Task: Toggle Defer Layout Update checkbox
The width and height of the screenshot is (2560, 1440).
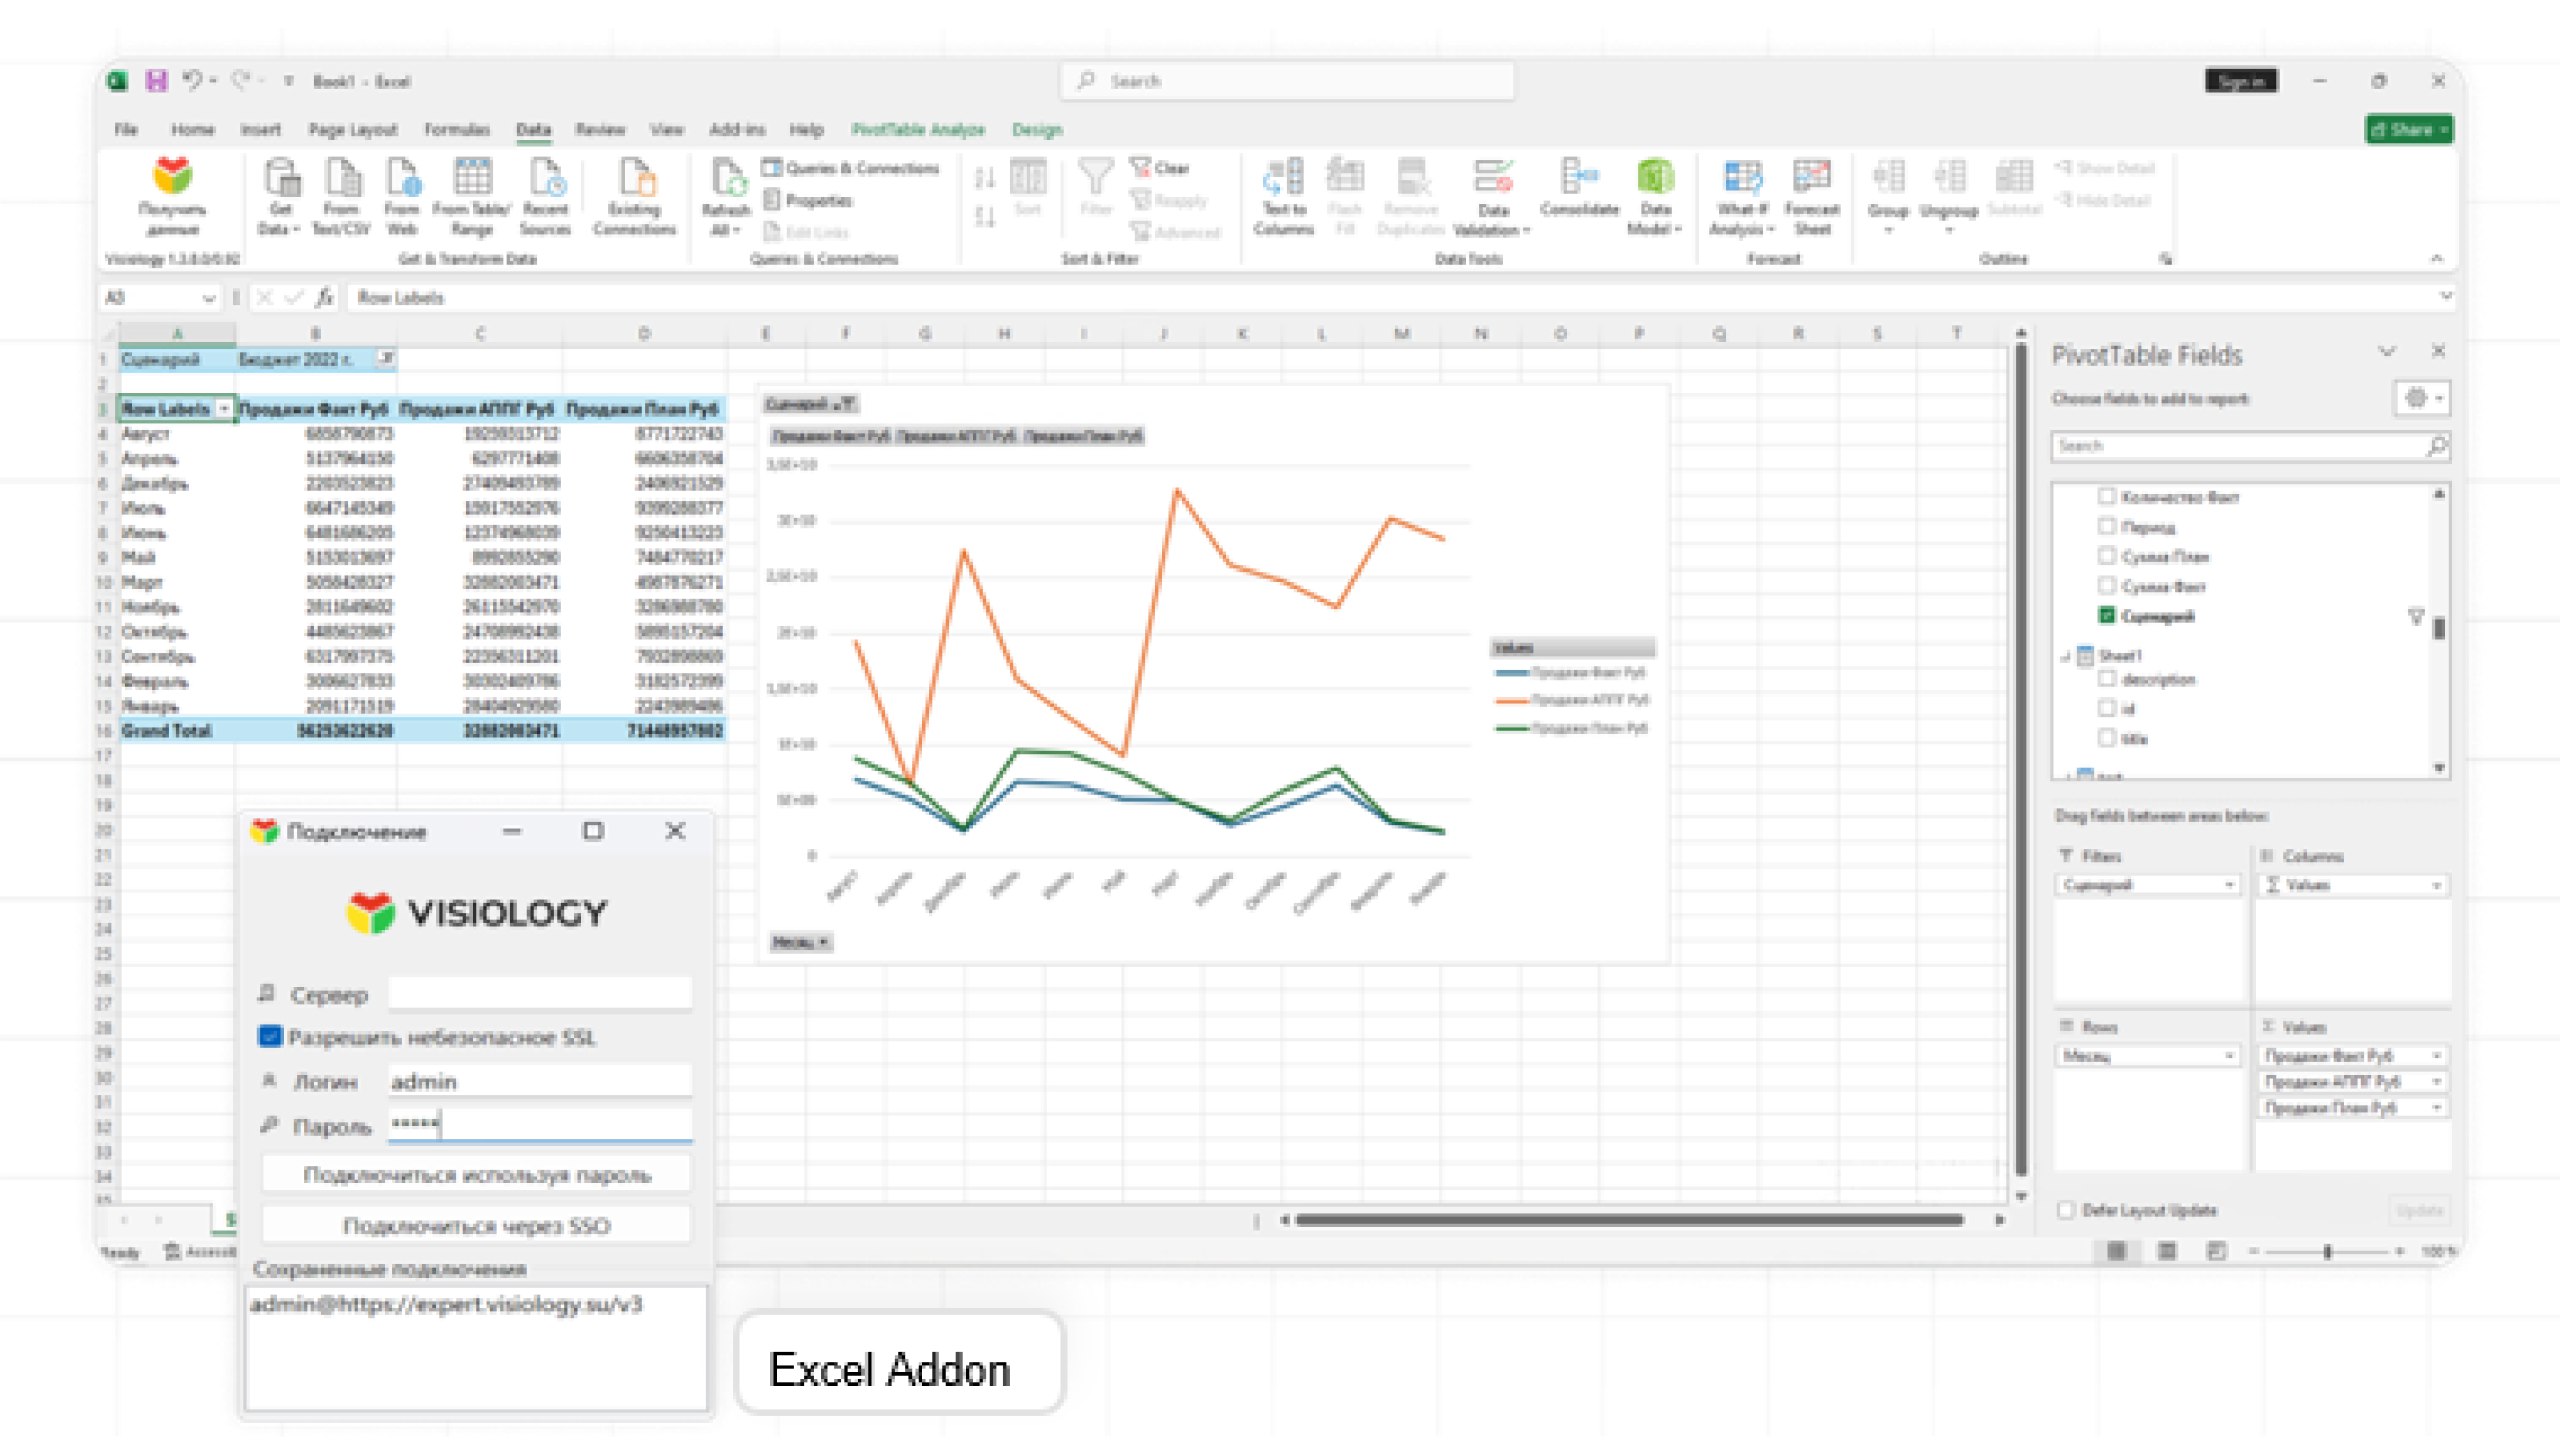Action: pyautogui.click(x=2066, y=1210)
